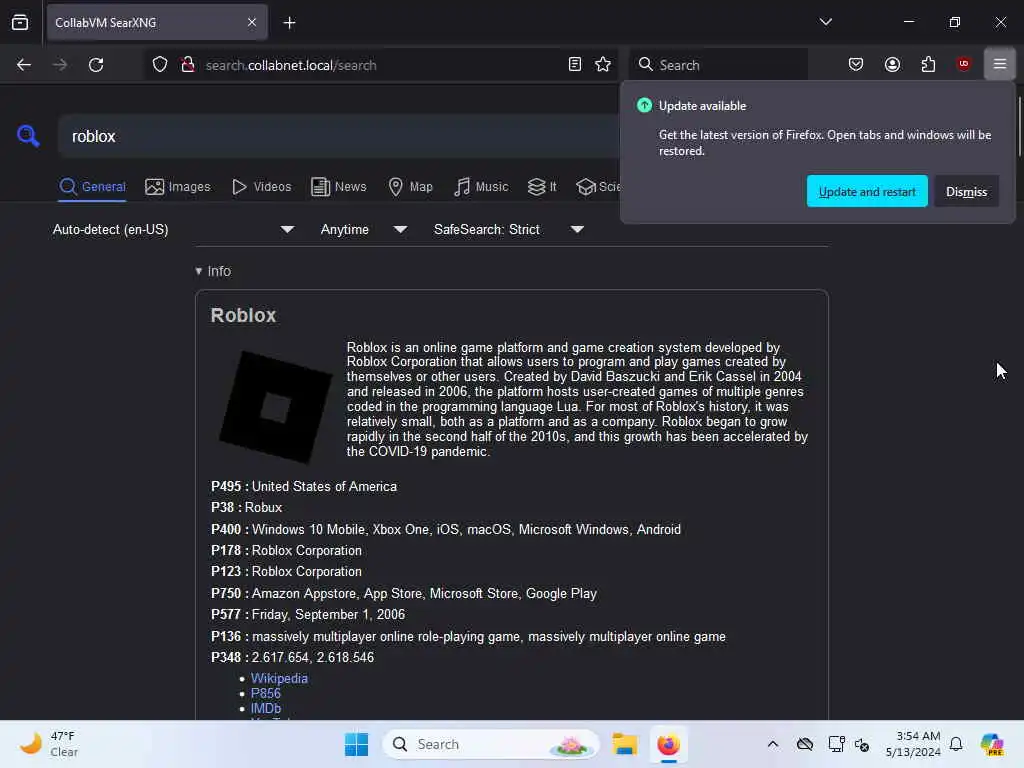Click the network display tray icon
This screenshot has height=768, width=1024.
[836, 744]
